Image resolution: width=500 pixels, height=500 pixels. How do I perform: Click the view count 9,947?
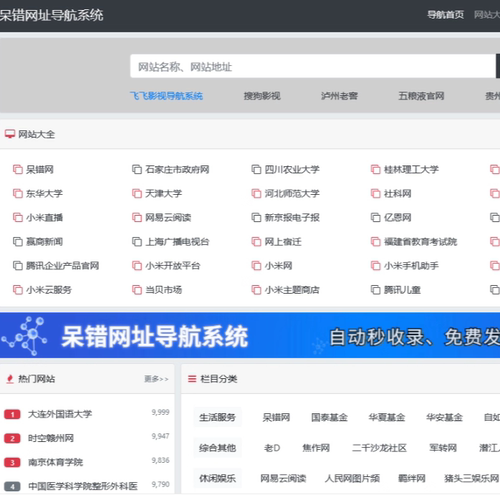(x=160, y=436)
